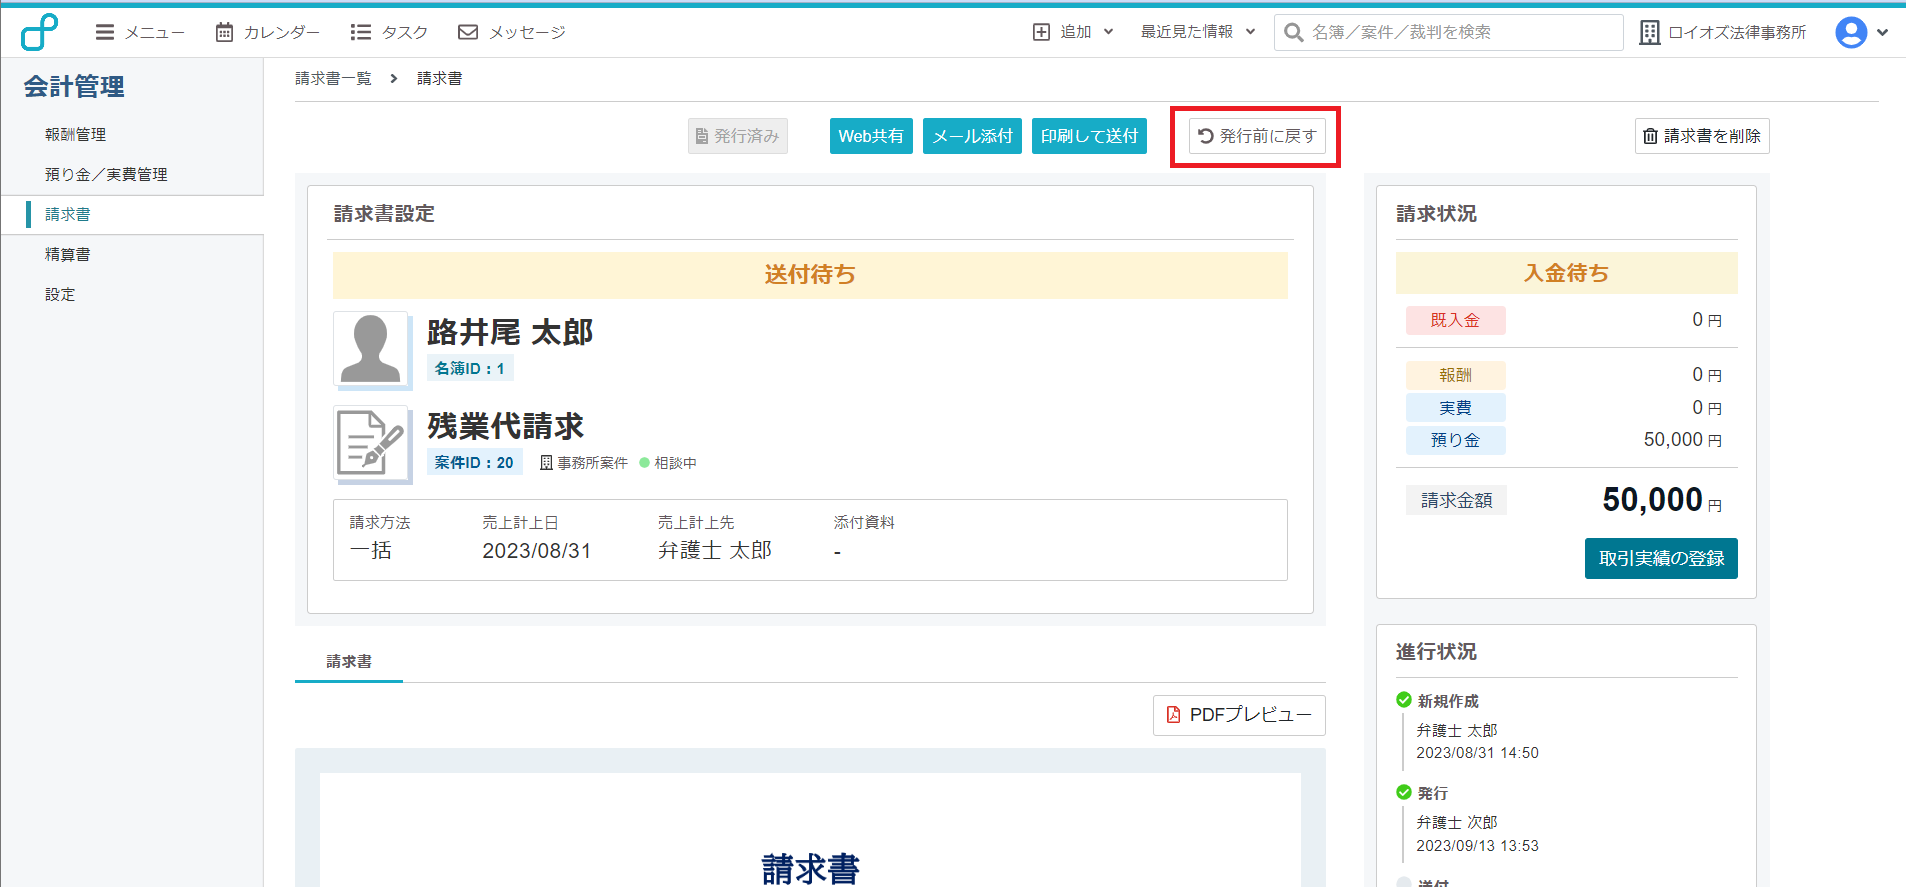Screen dimensions: 1906x887
Task: Click the 売上計上日 value 2023/08/31
Action: click(536, 551)
